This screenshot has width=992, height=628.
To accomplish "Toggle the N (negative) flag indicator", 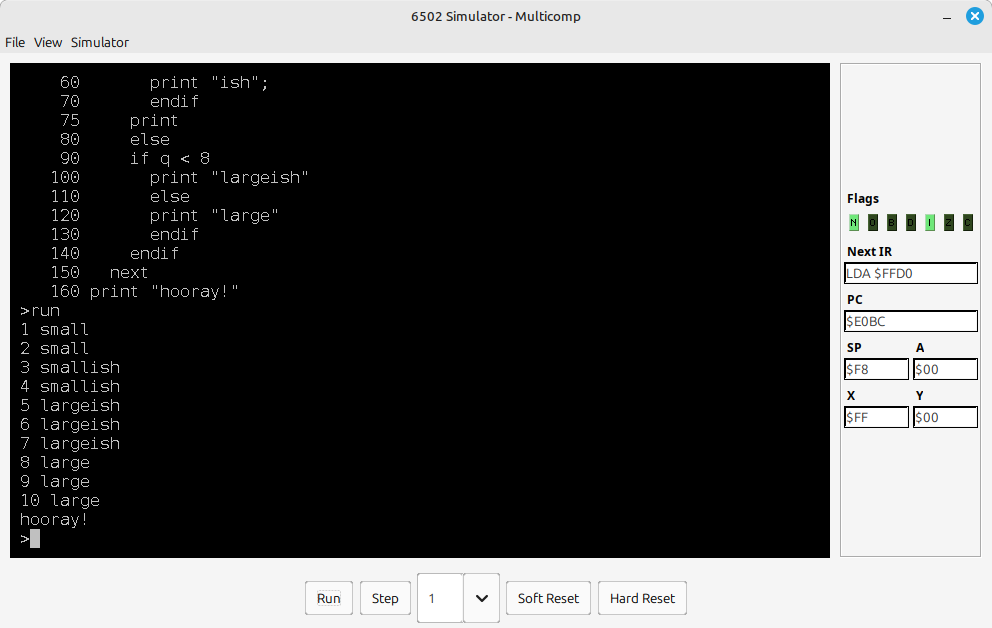I will pyautogui.click(x=854, y=223).
